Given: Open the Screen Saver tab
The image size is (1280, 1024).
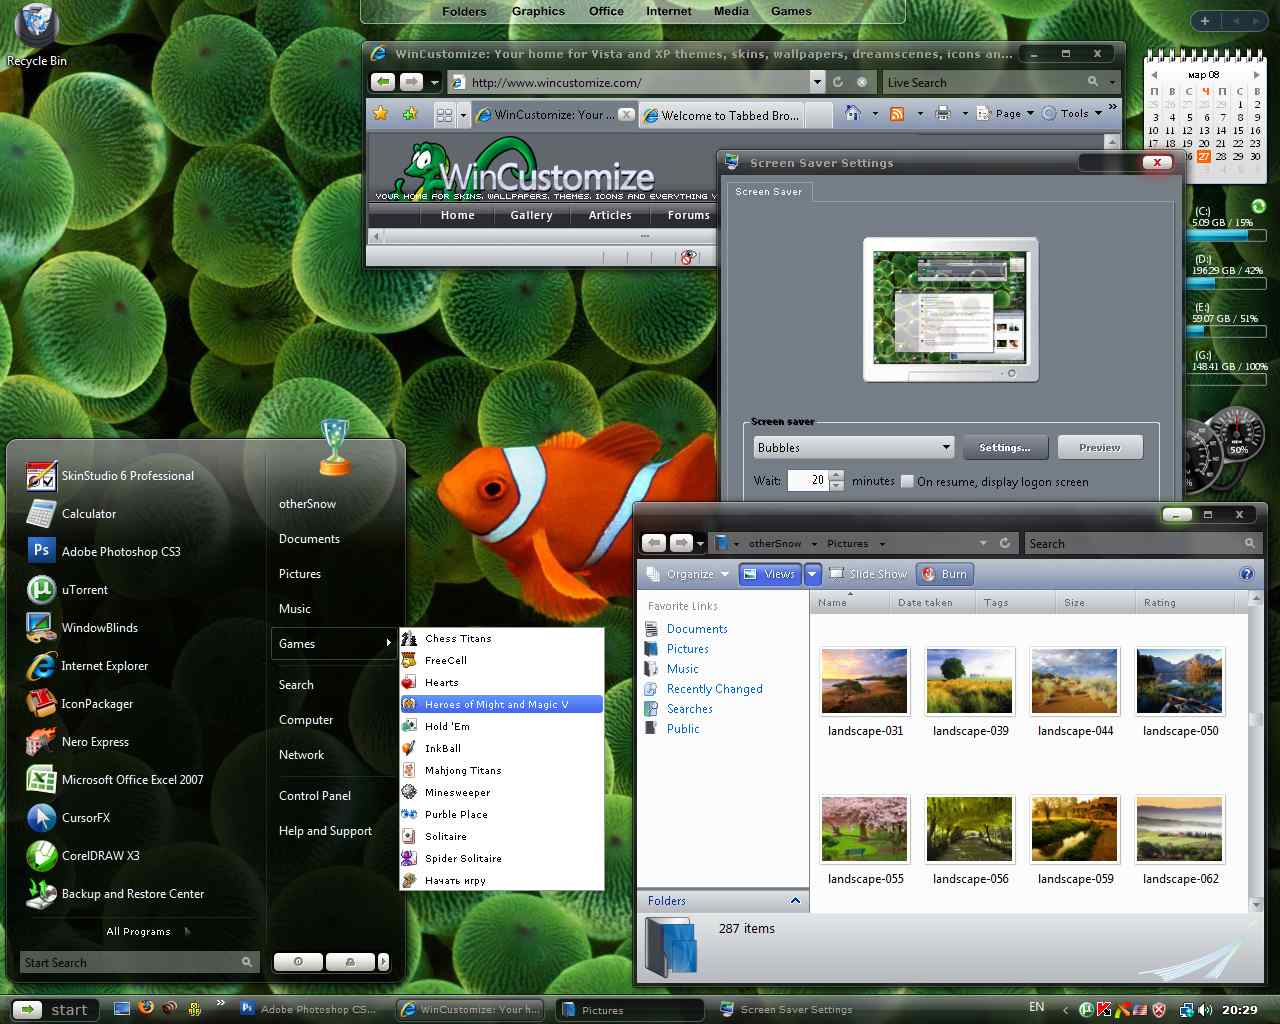Looking at the screenshot, I should coord(768,191).
